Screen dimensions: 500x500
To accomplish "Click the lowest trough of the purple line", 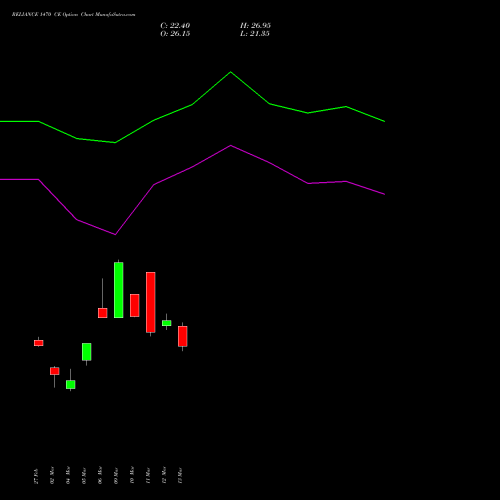I will [115, 235].
